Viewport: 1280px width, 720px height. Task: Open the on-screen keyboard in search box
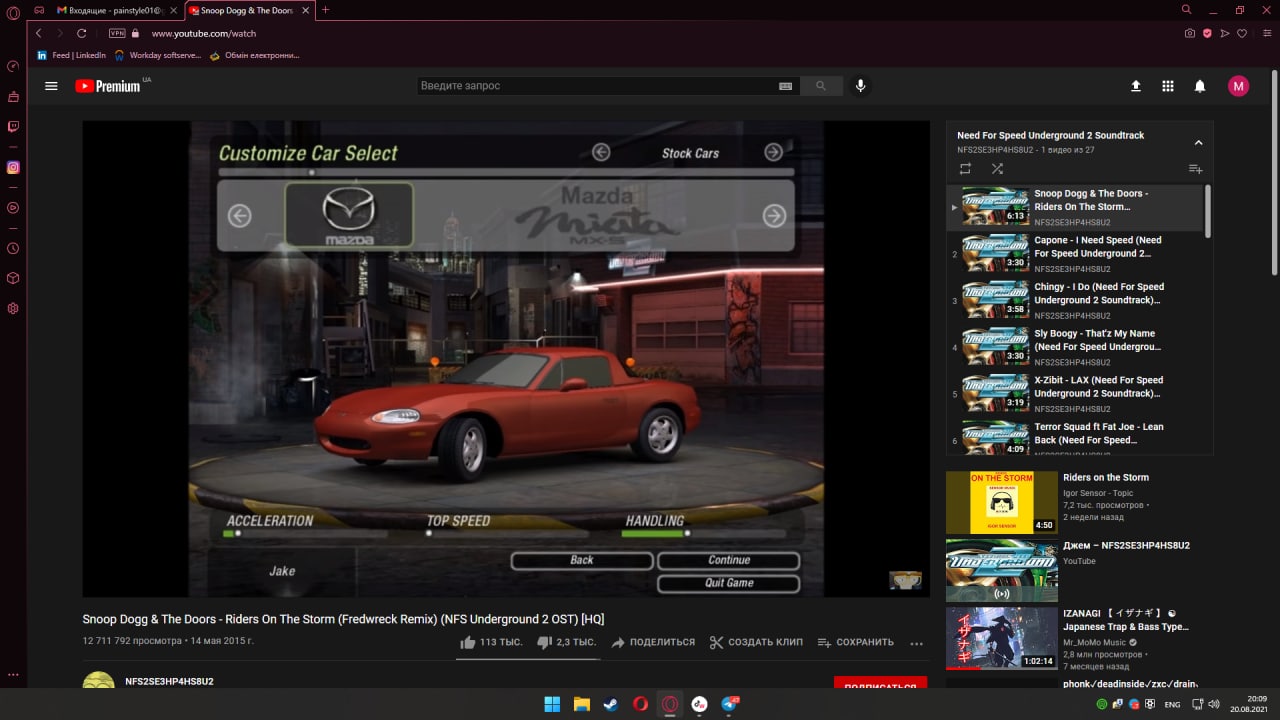(785, 86)
